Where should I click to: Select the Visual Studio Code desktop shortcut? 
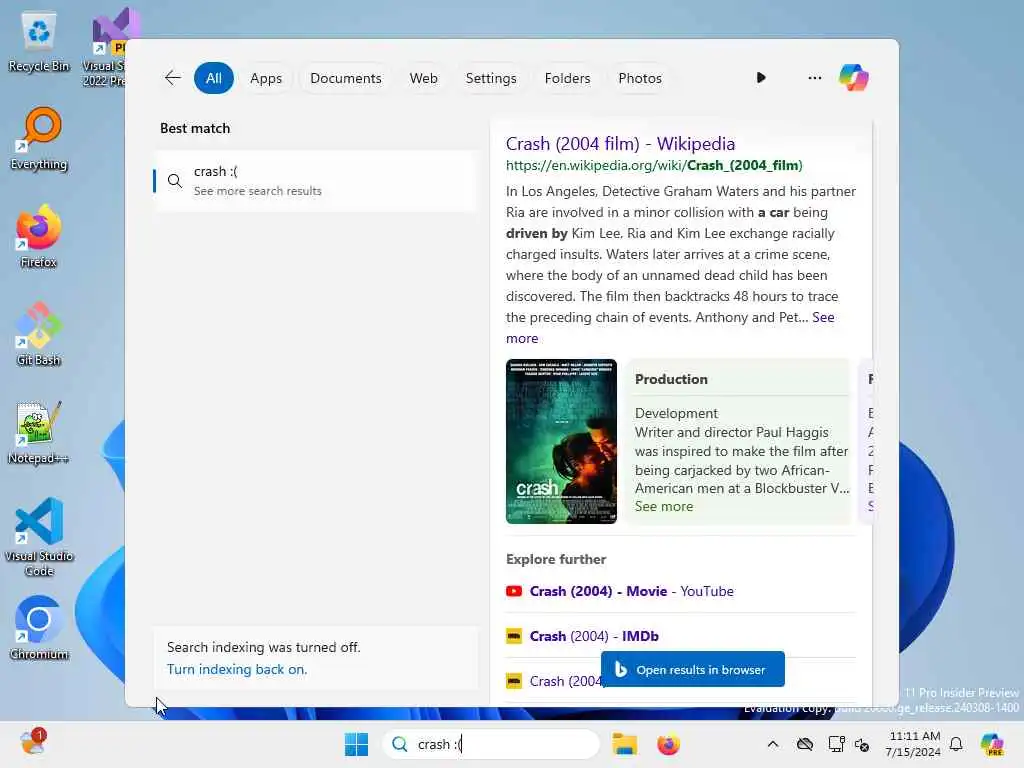pos(39,537)
